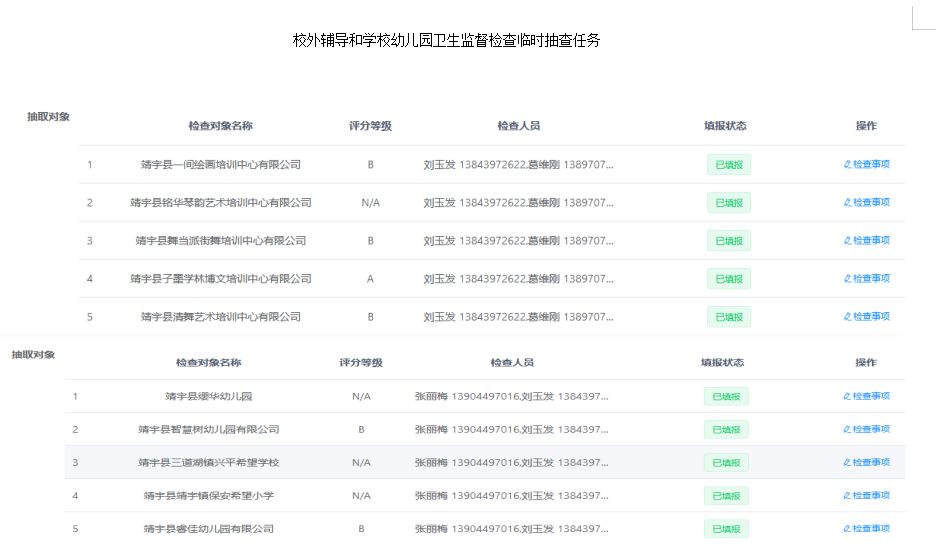Open 检查事项 for 靖宇县铭华琴韵艺术培训中心有限公司

click(866, 202)
